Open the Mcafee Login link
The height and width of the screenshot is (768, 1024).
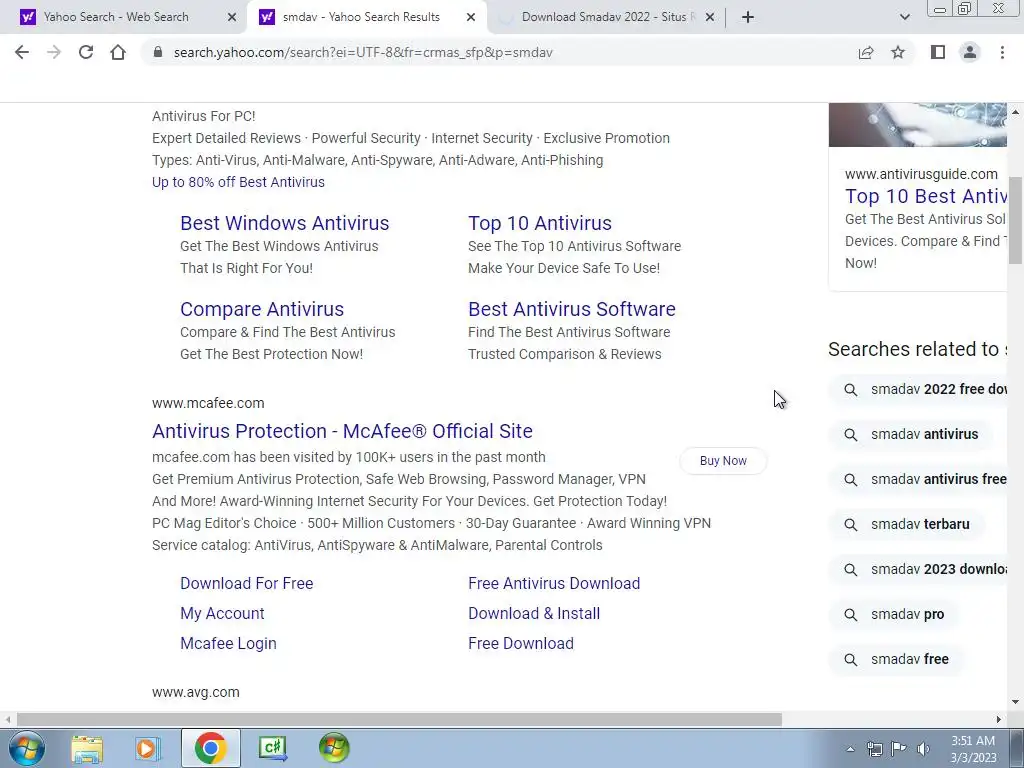229,643
